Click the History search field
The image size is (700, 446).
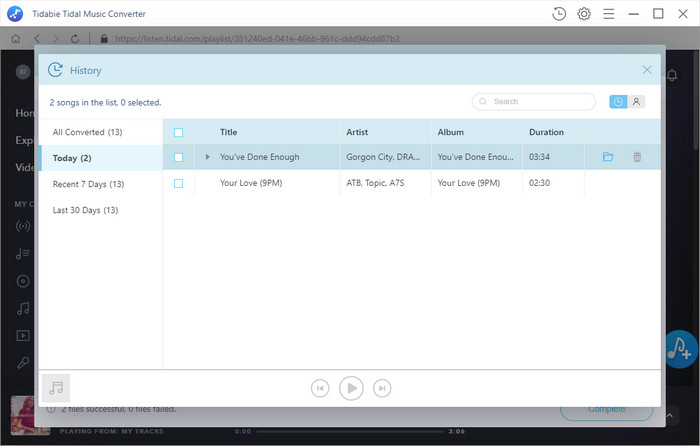coord(533,102)
